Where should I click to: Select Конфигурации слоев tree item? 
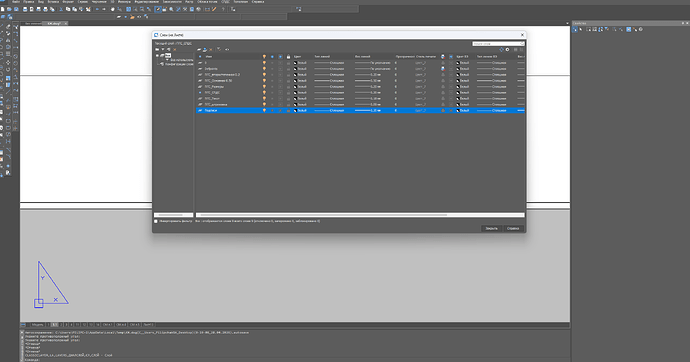[179, 64]
